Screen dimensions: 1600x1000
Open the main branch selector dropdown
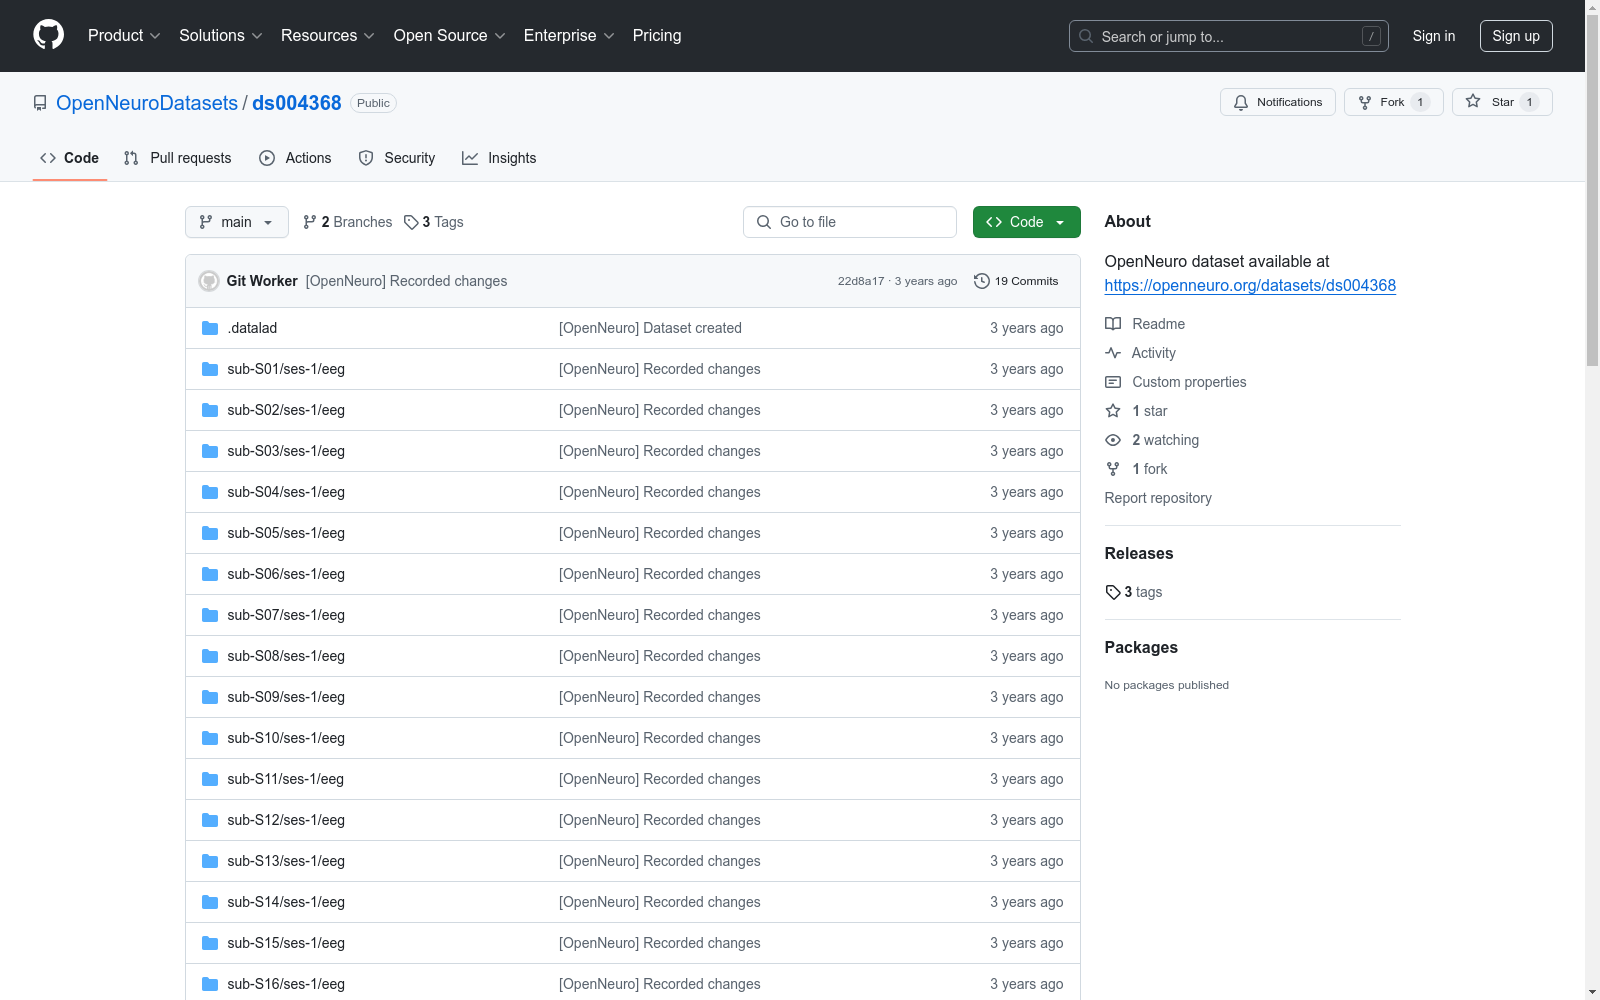(x=237, y=222)
